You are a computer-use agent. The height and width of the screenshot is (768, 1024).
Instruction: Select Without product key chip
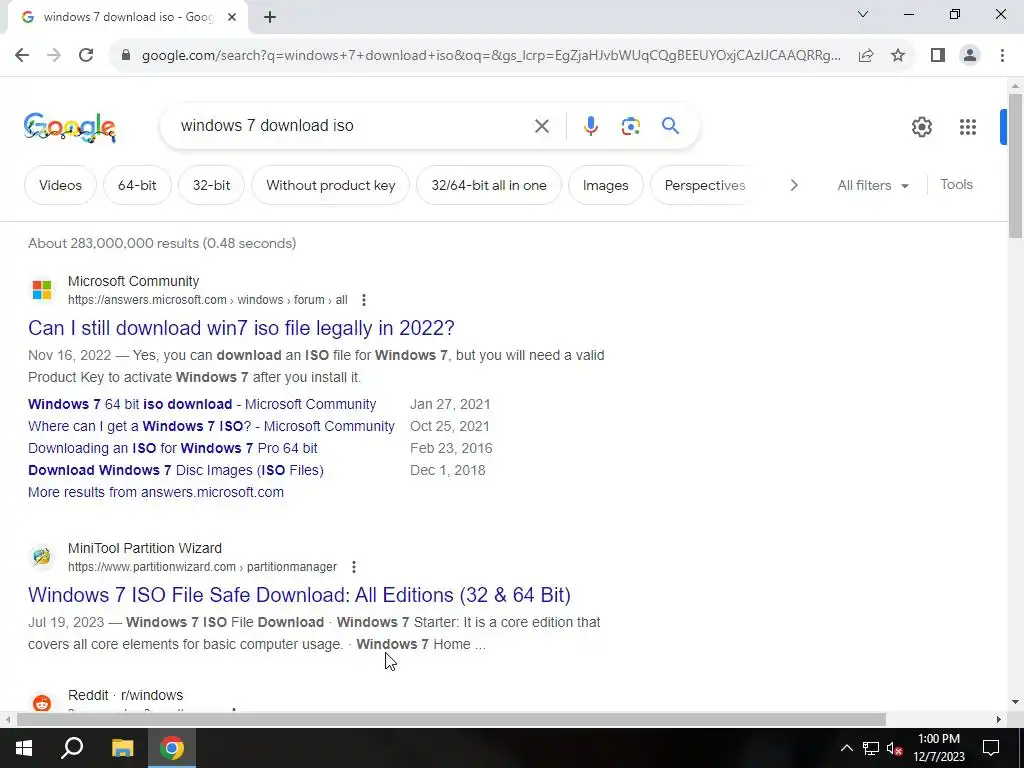click(330, 185)
